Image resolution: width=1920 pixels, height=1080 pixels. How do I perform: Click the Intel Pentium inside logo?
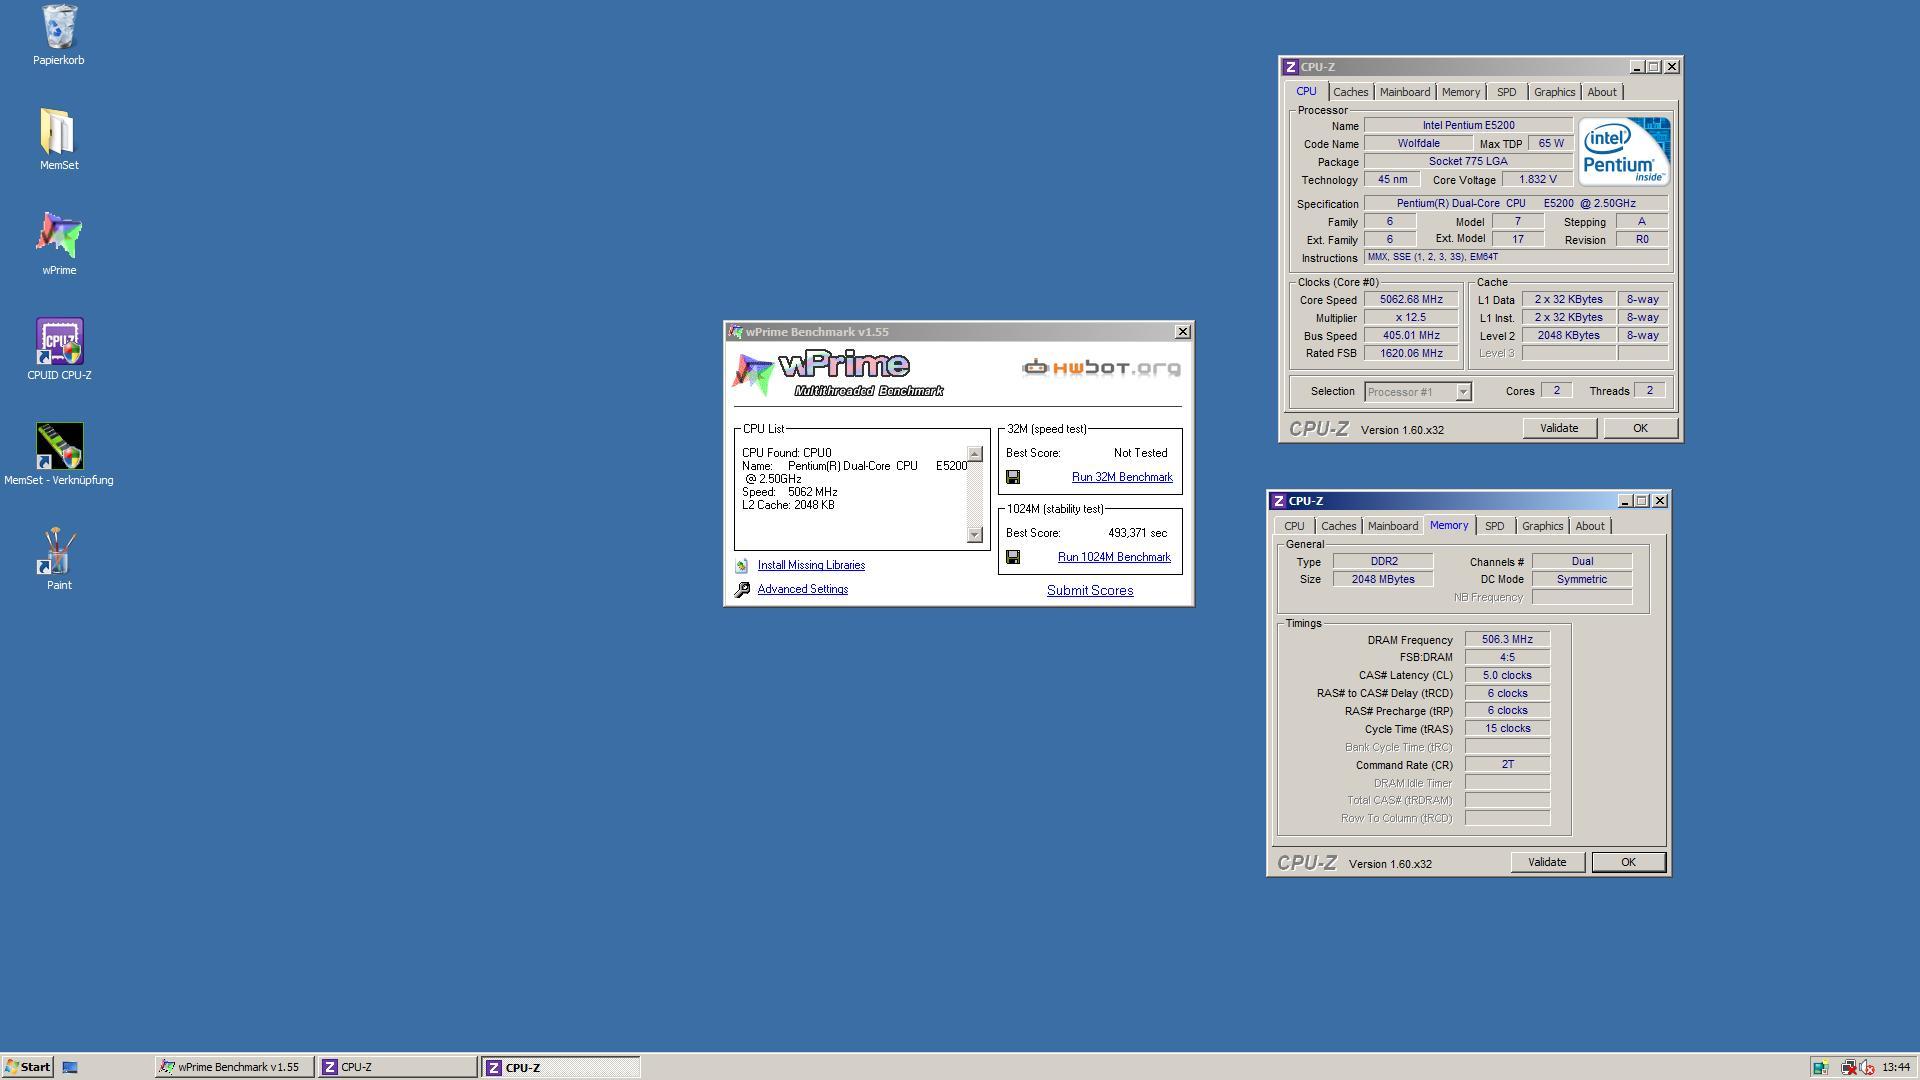(1624, 151)
